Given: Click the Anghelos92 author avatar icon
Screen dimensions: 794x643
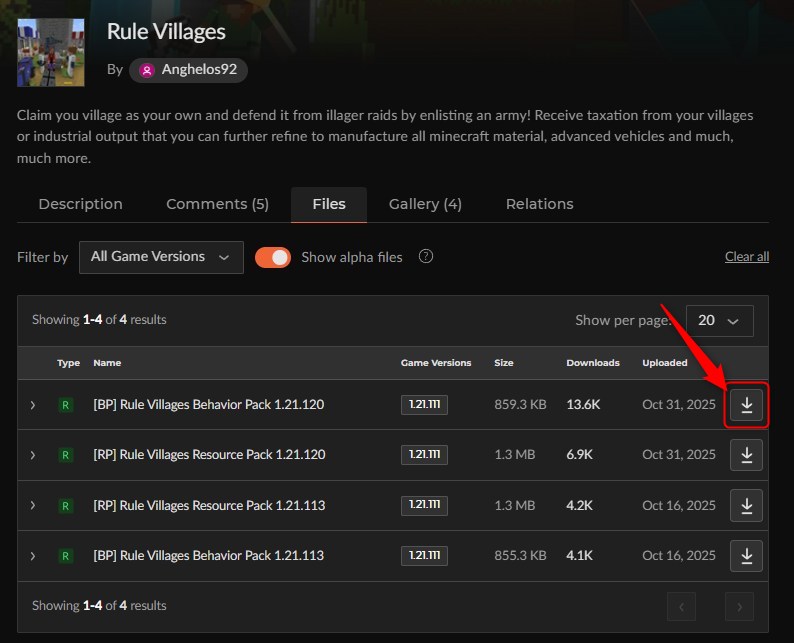Looking at the screenshot, I should [147, 70].
